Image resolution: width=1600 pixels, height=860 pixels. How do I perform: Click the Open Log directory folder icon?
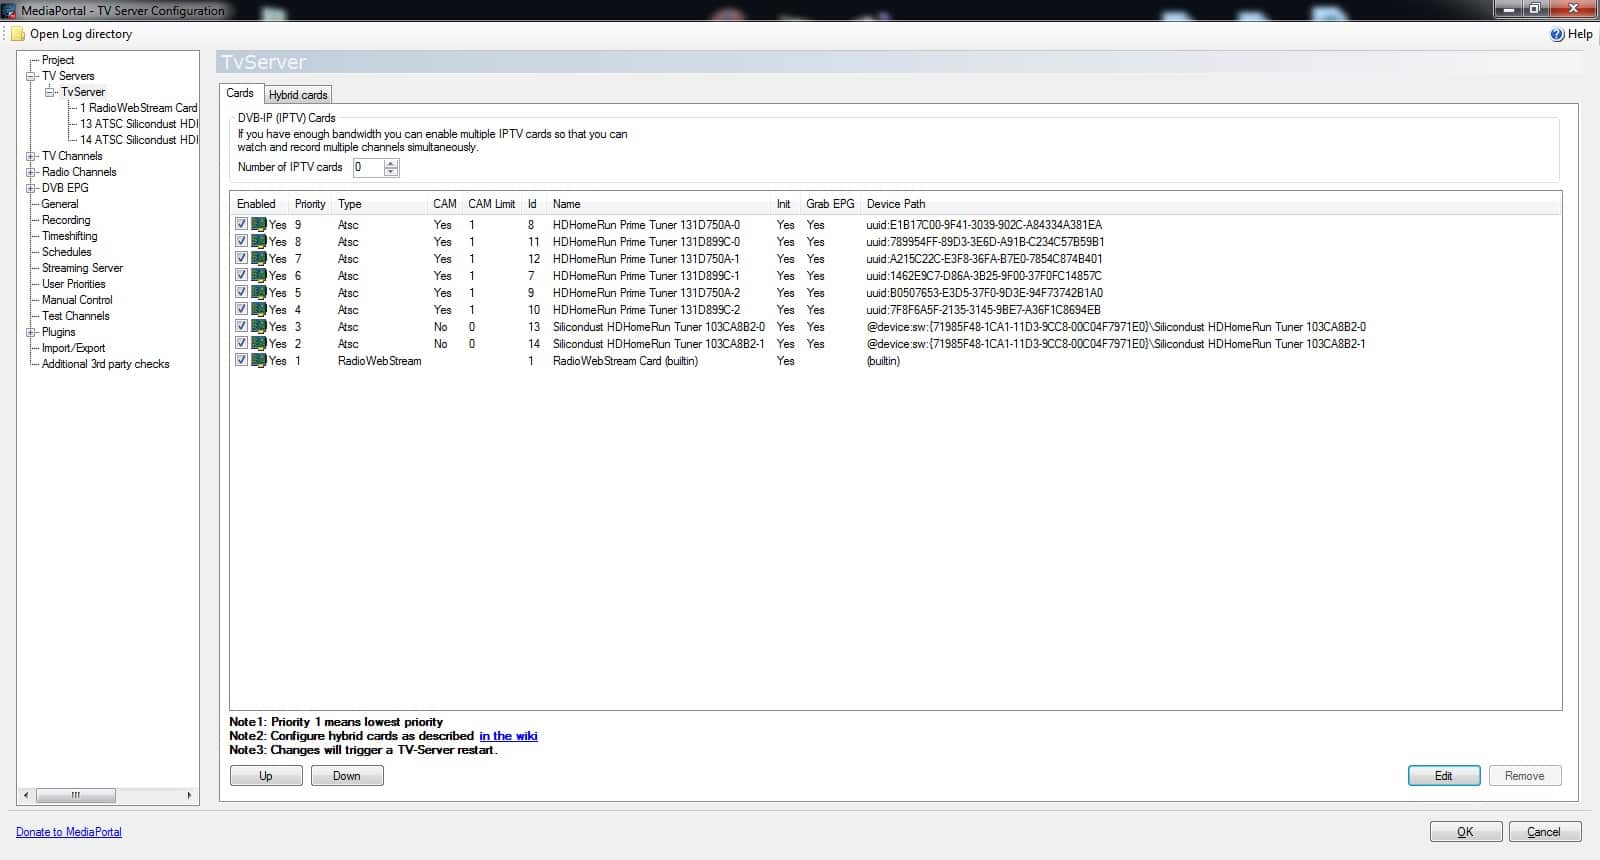[18, 34]
